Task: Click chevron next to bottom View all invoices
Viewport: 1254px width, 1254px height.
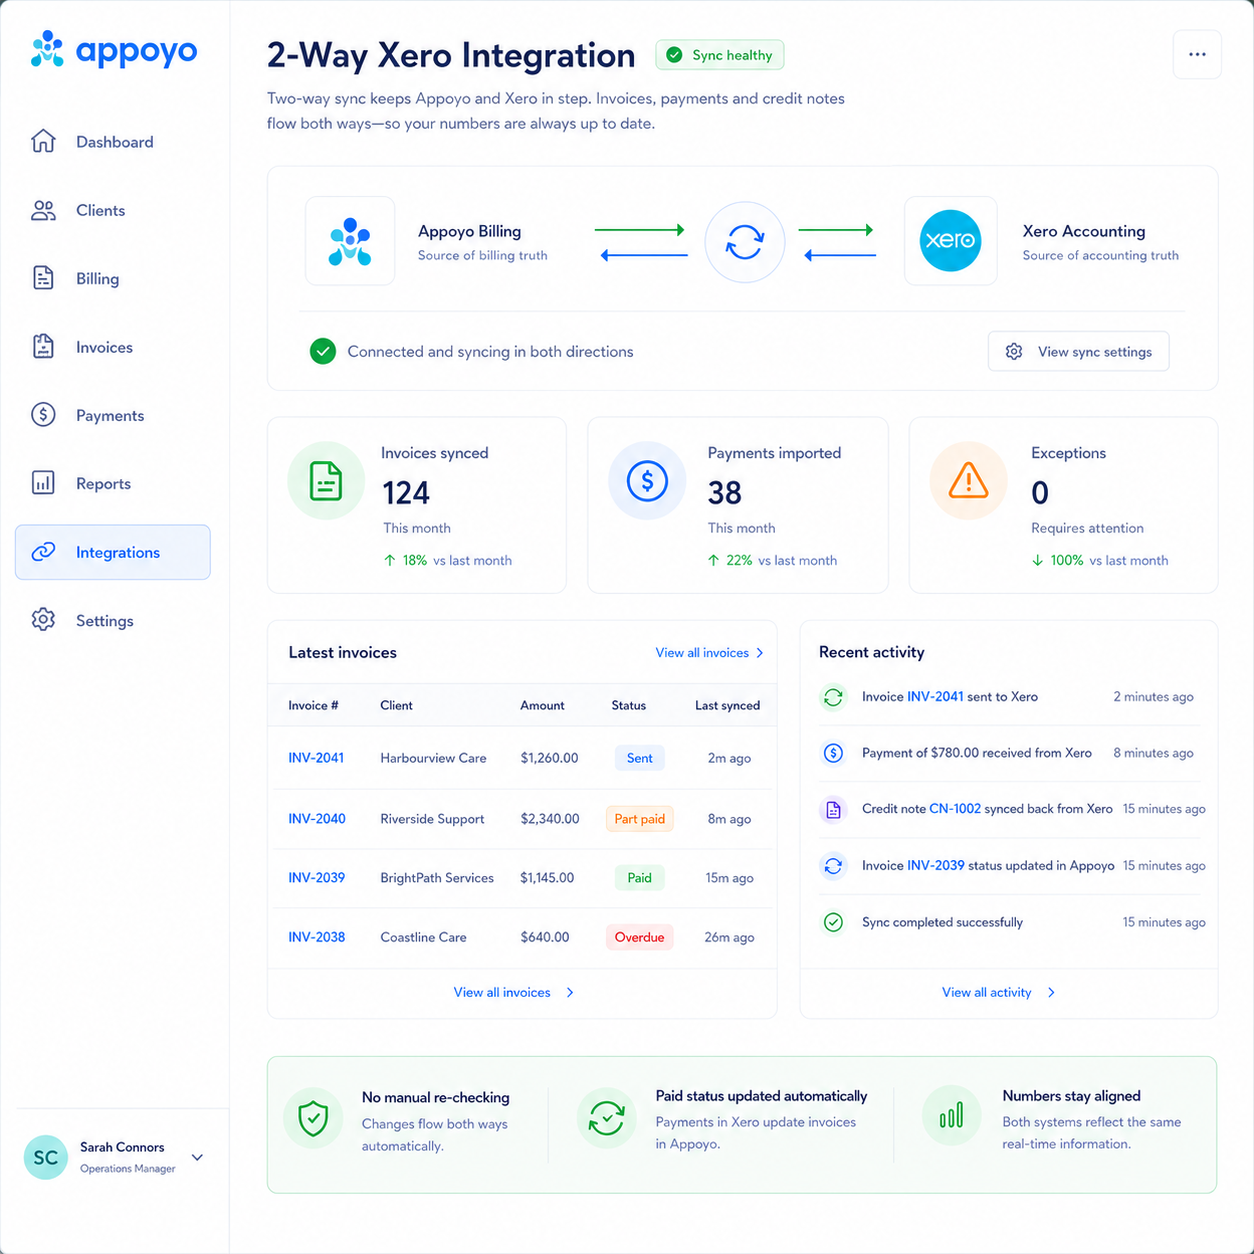Action: coord(570,993)
